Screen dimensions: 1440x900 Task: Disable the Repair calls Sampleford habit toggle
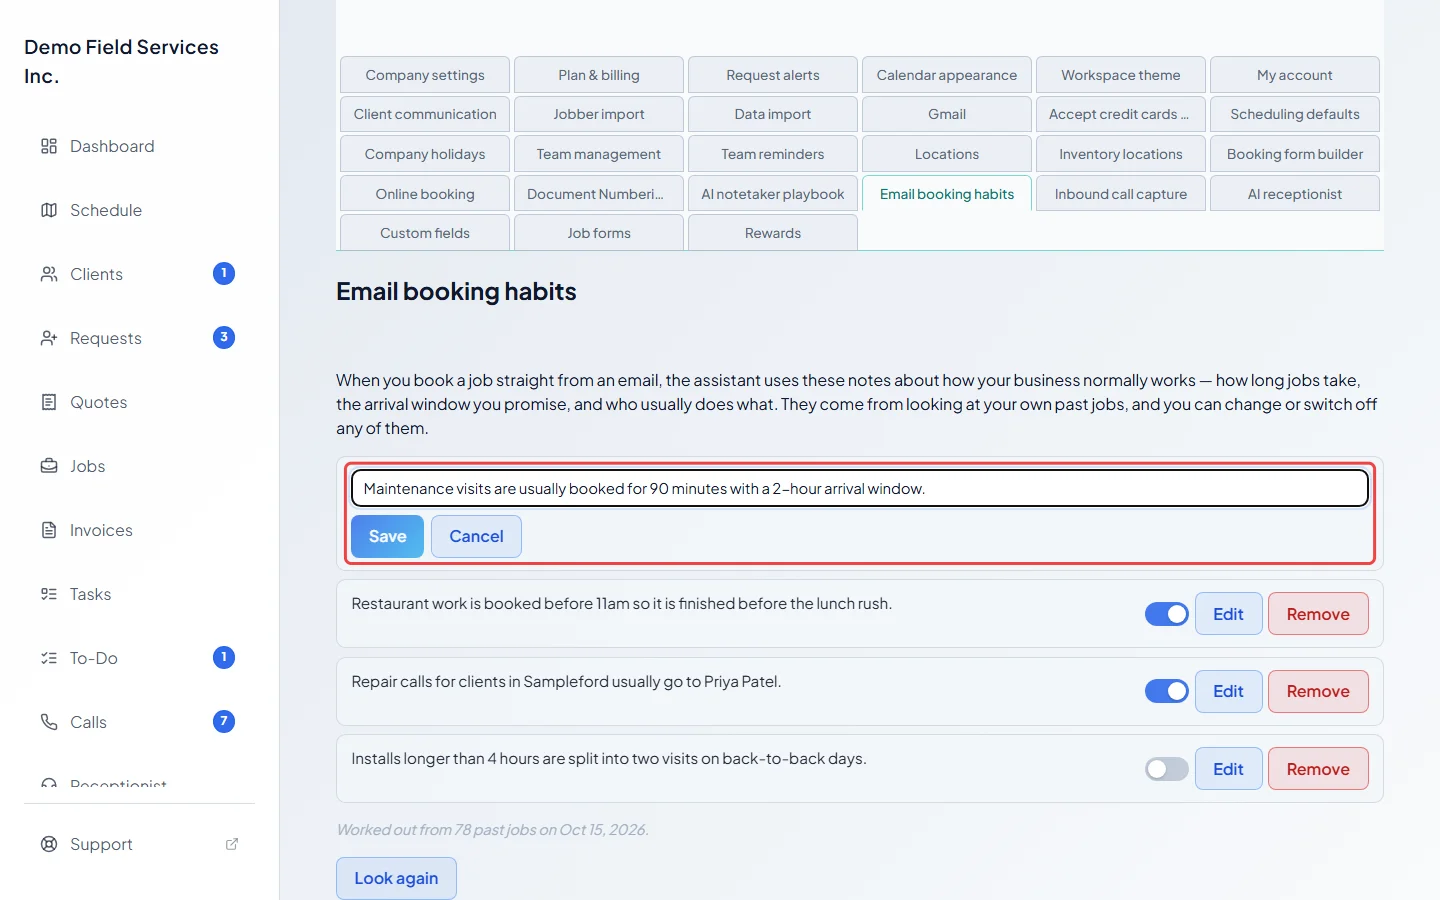(1167, 691)
